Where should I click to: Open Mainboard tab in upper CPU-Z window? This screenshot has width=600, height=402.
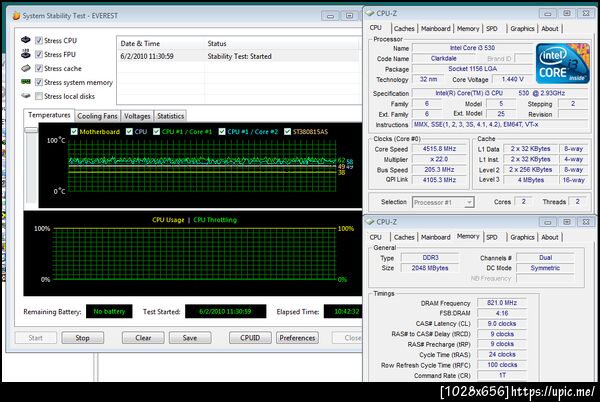point(435,29)
